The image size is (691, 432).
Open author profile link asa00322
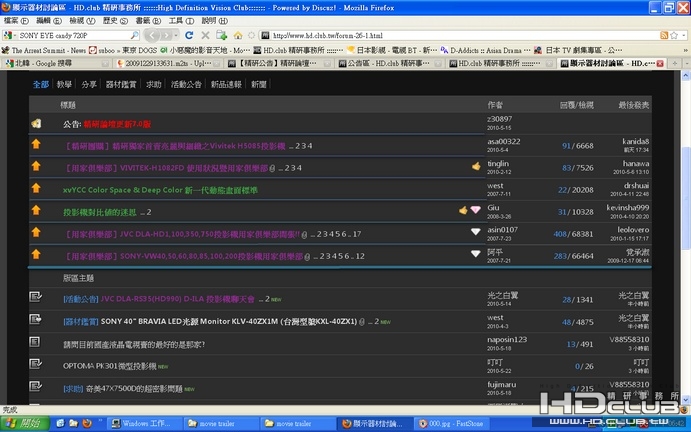(503, 143)
